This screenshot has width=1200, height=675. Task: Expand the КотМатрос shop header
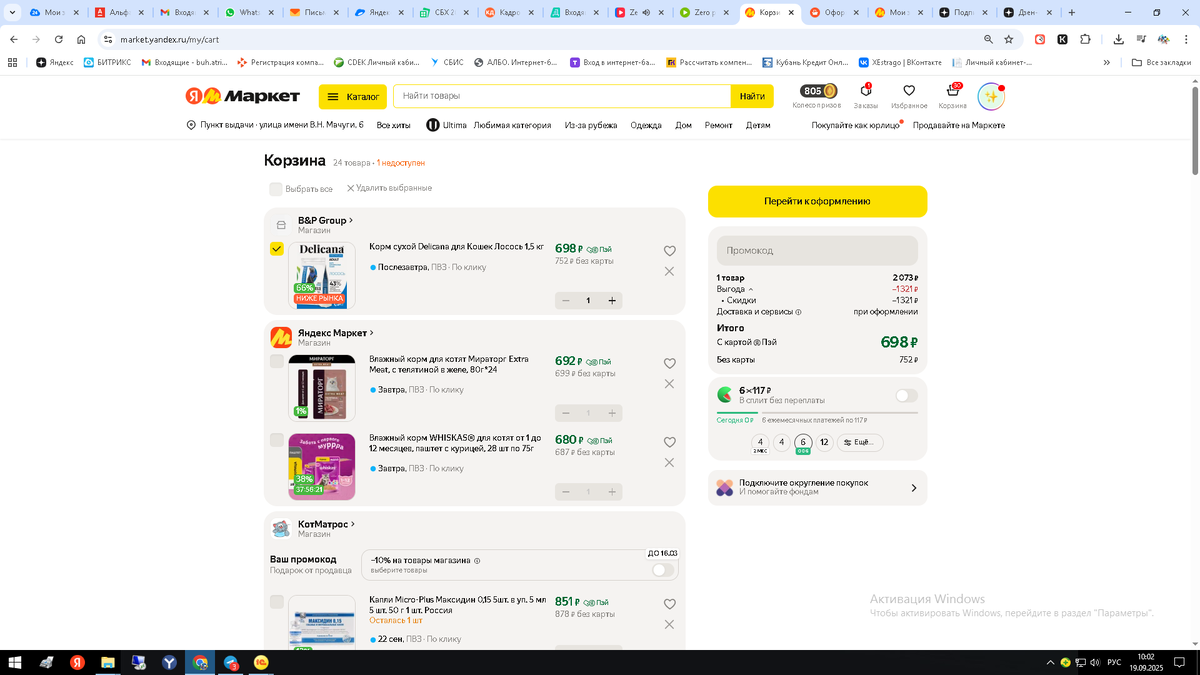pos(326,524)
